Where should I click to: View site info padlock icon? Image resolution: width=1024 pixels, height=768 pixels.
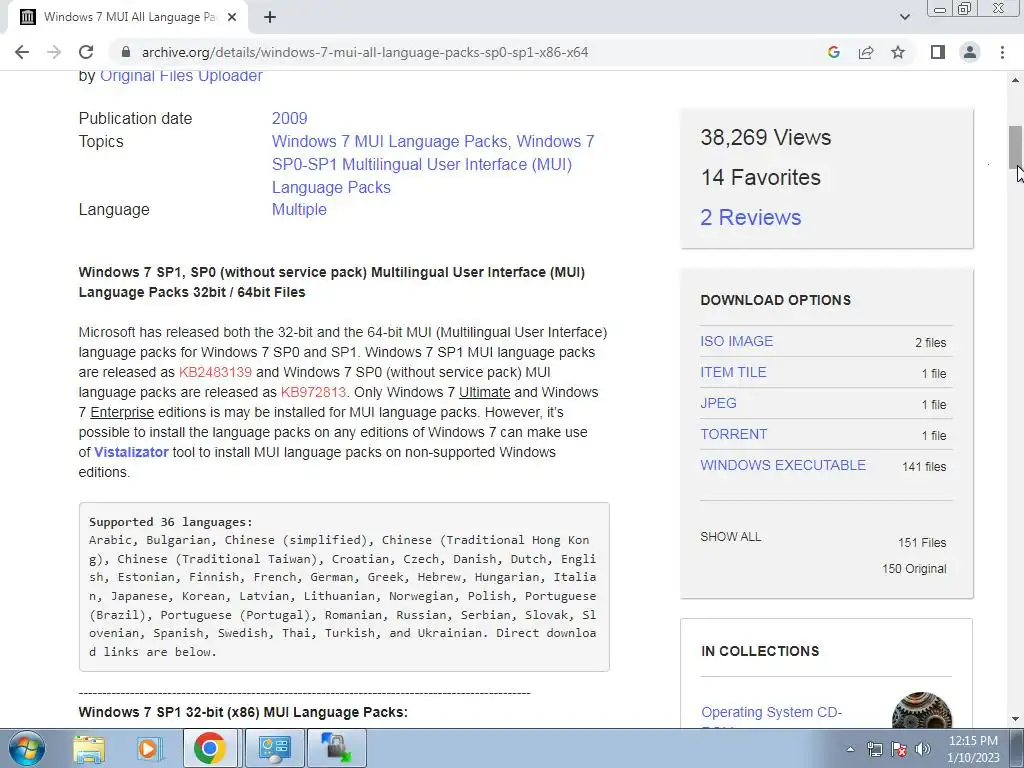126,52
